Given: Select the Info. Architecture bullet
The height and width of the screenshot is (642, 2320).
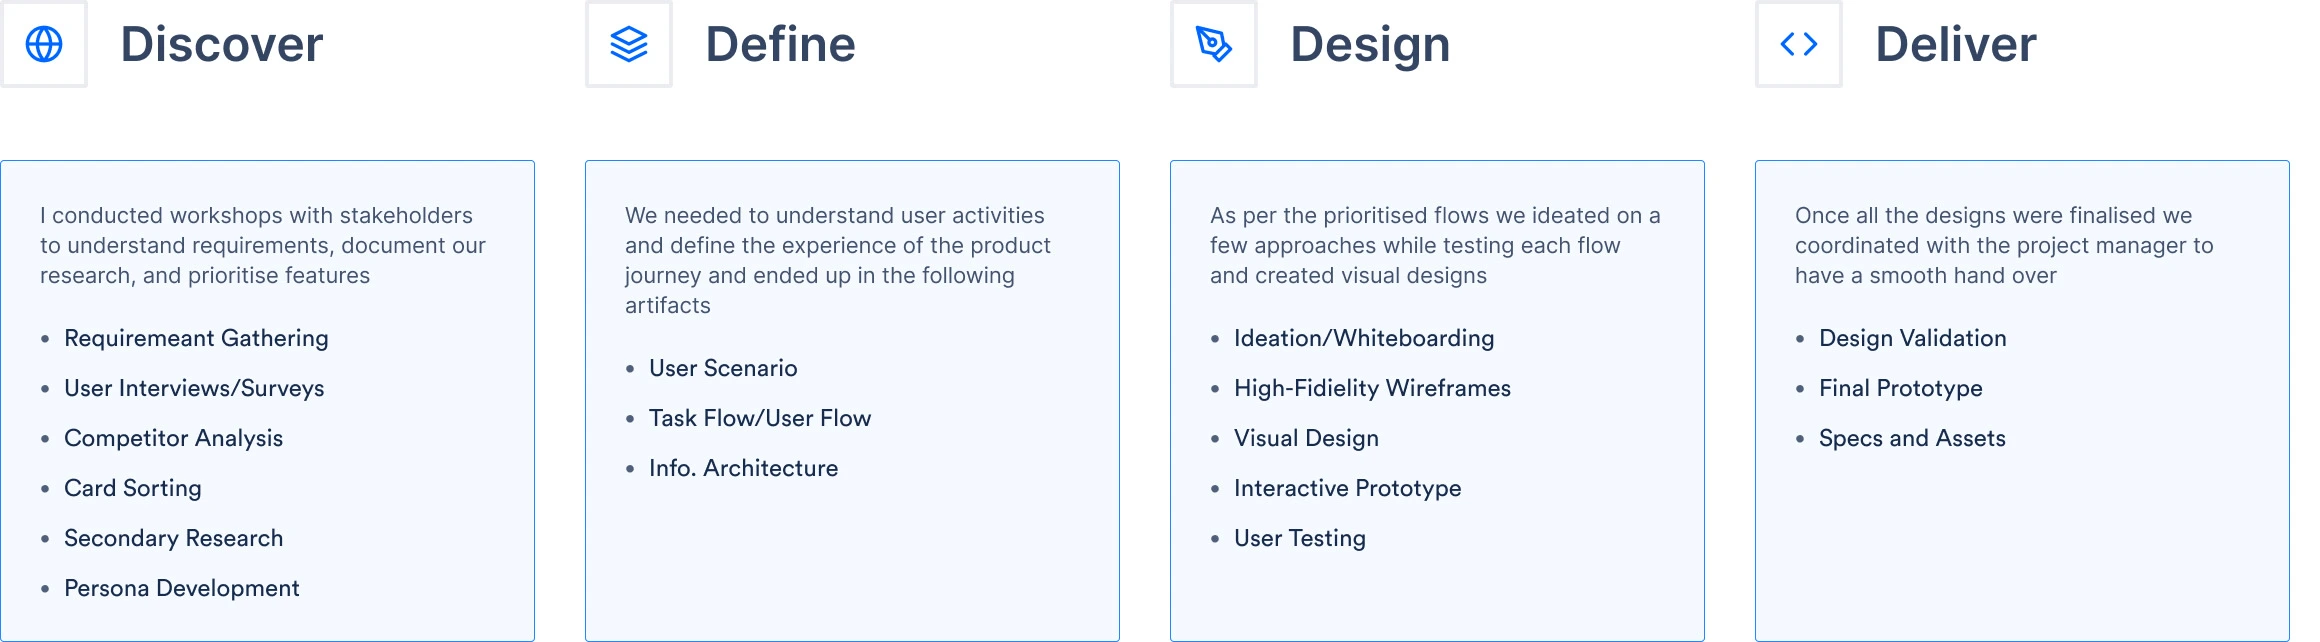Looking at the screenshot, I should tap(743, 468).
